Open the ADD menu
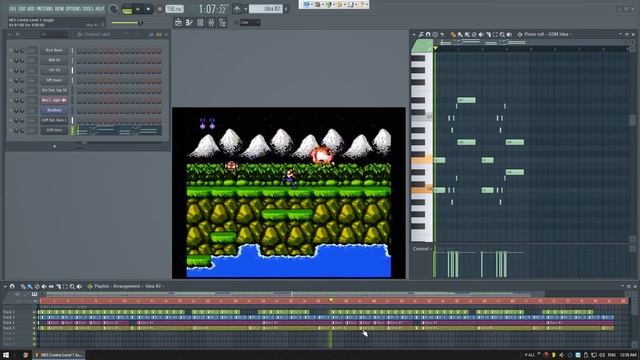This screenshot has width=640, height=360. click(x=31, y=9)
